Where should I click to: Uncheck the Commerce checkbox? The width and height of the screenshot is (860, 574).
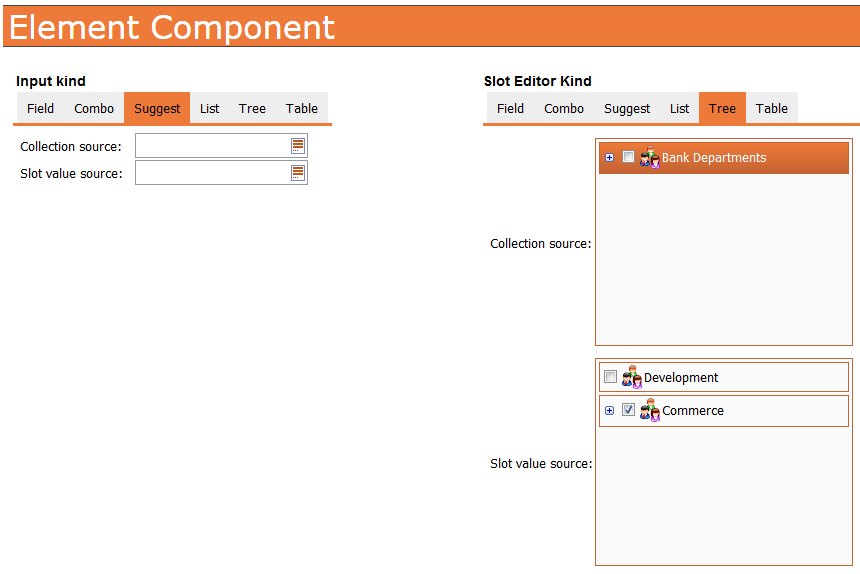[x=628, y=410]
